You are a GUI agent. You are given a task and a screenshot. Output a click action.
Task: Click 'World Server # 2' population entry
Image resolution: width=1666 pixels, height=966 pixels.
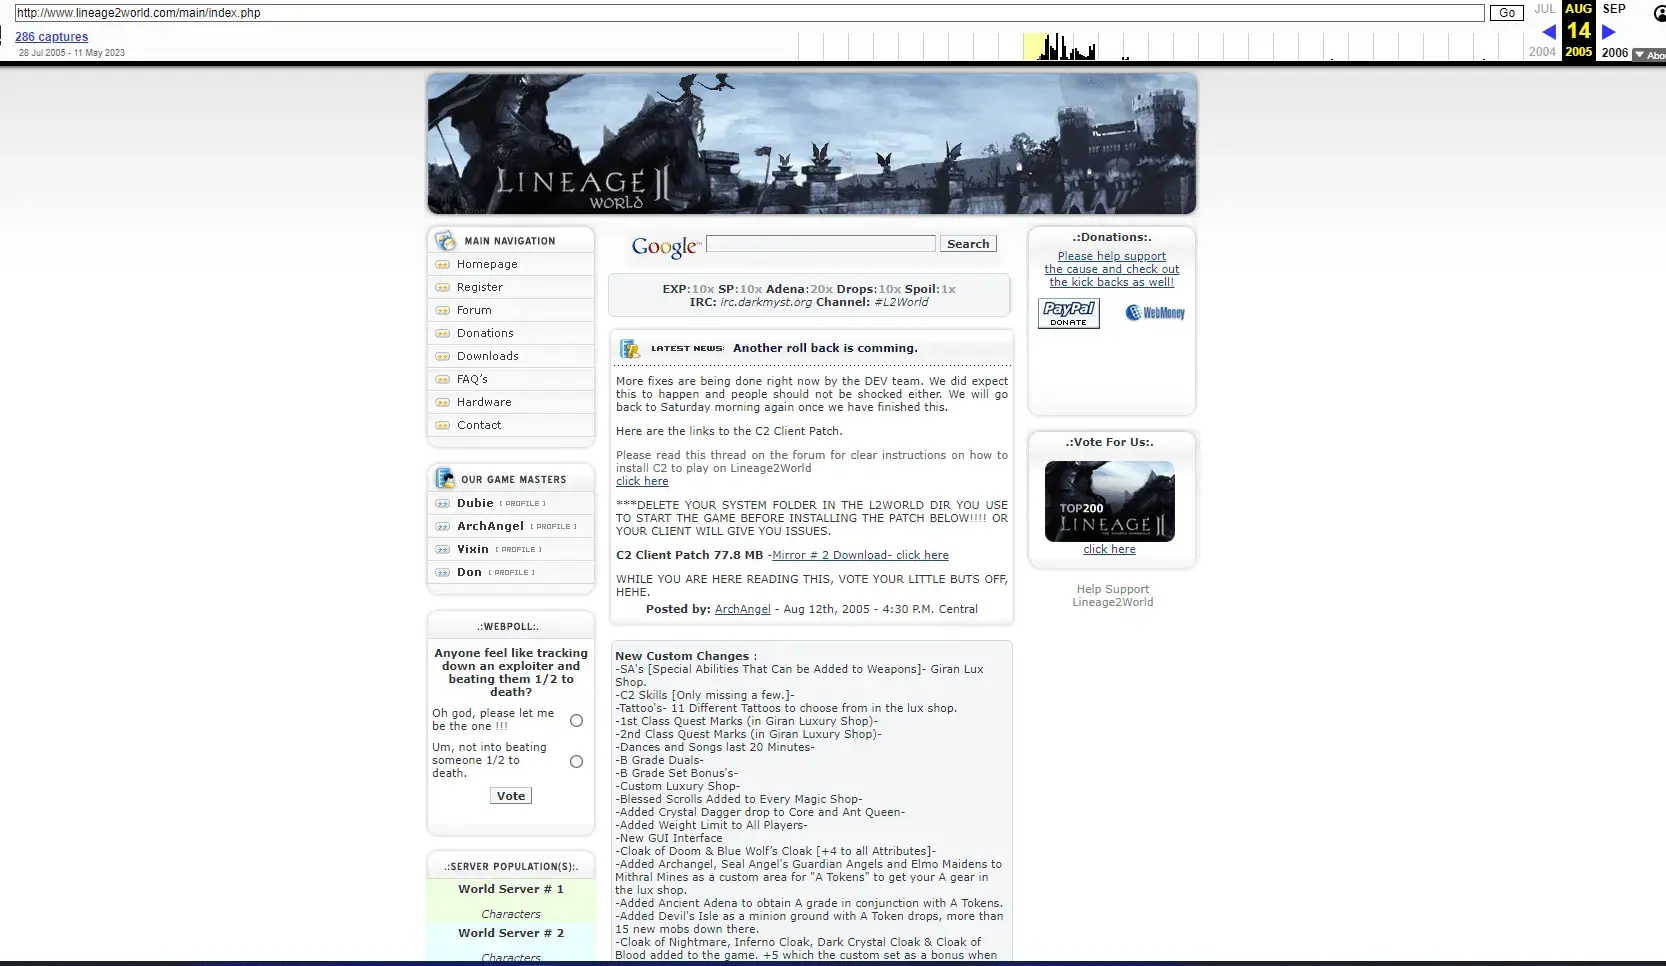(x=511, y=934)
